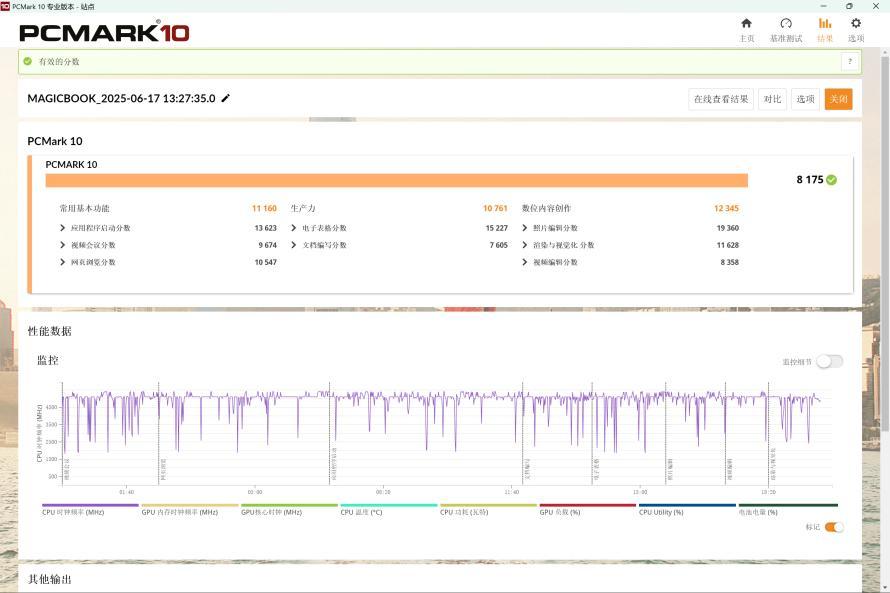Open the 主页 home page icon

coord(746,23)
